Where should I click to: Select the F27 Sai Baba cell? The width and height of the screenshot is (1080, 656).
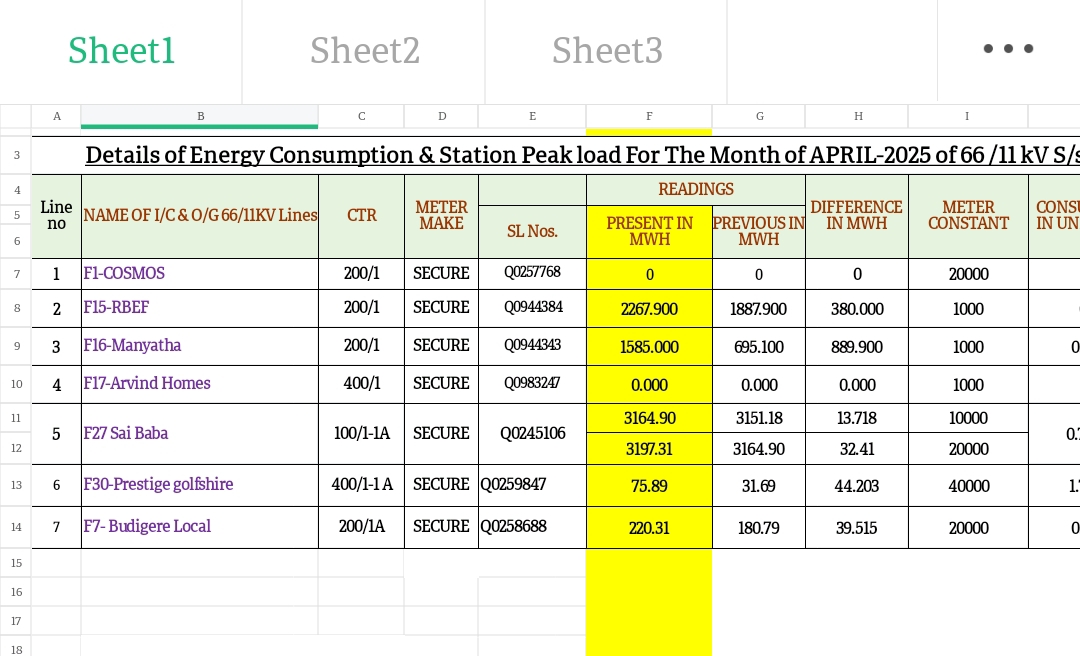click(200, 434)
